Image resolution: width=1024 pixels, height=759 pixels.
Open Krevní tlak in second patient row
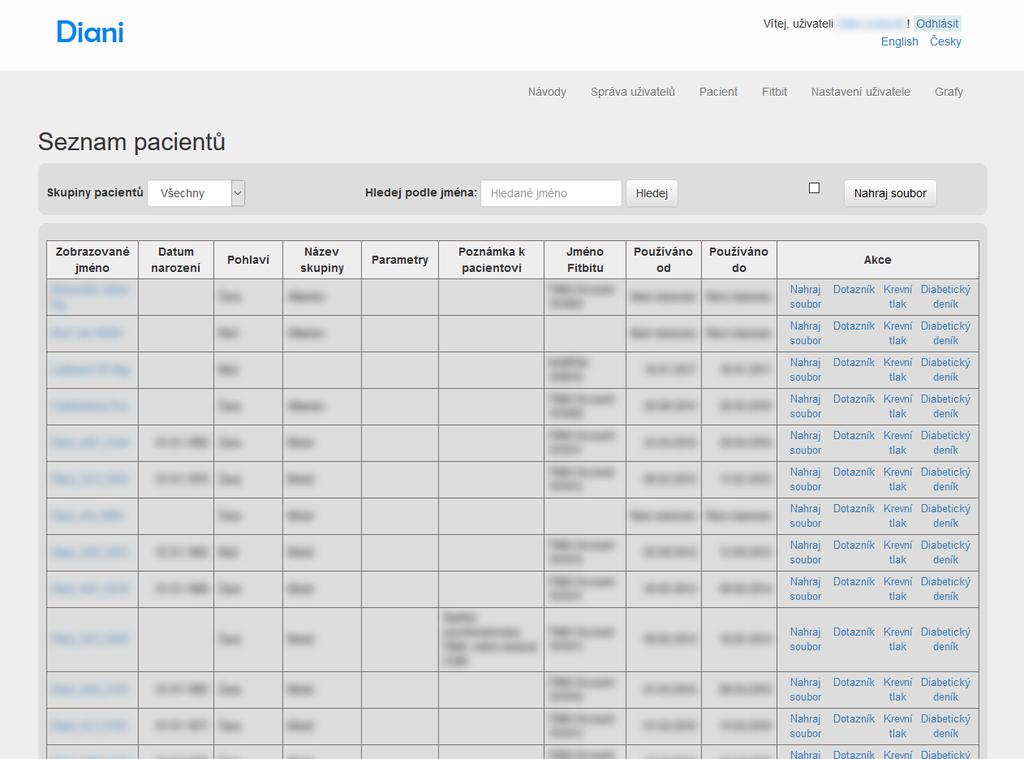click(897, 333)
